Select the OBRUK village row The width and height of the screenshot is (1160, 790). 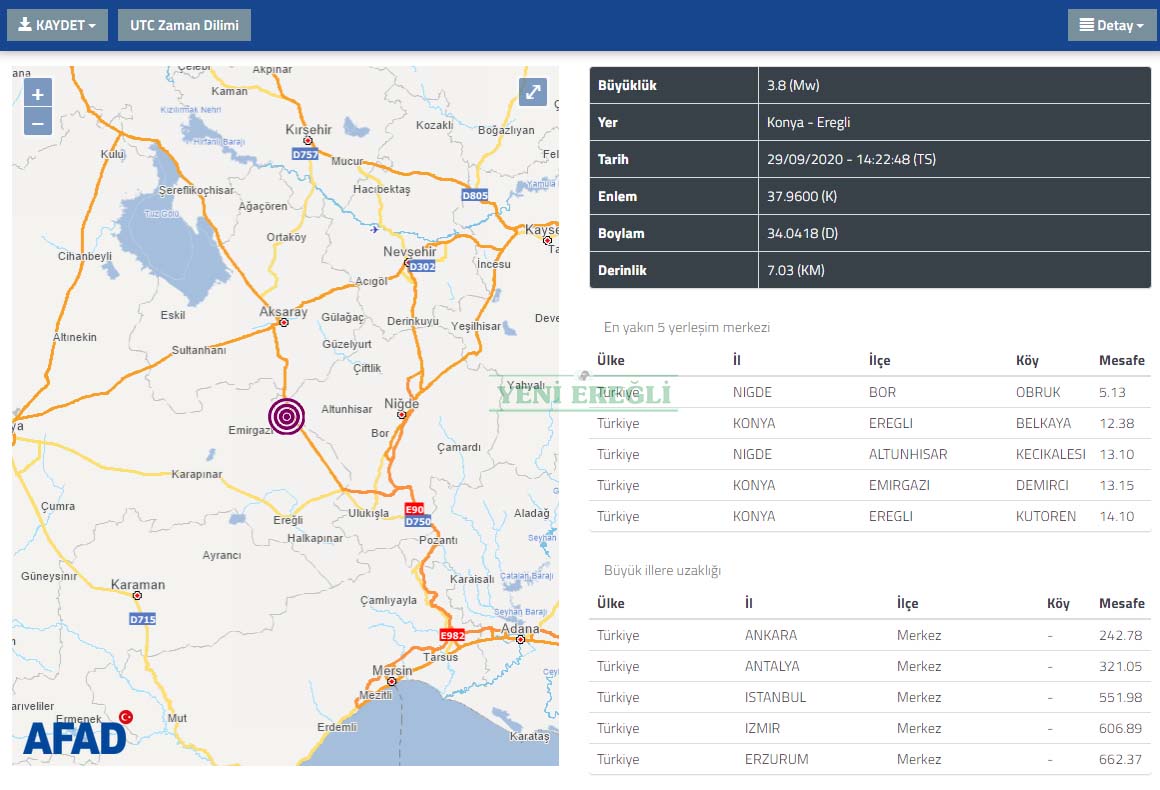pos(869,392)
